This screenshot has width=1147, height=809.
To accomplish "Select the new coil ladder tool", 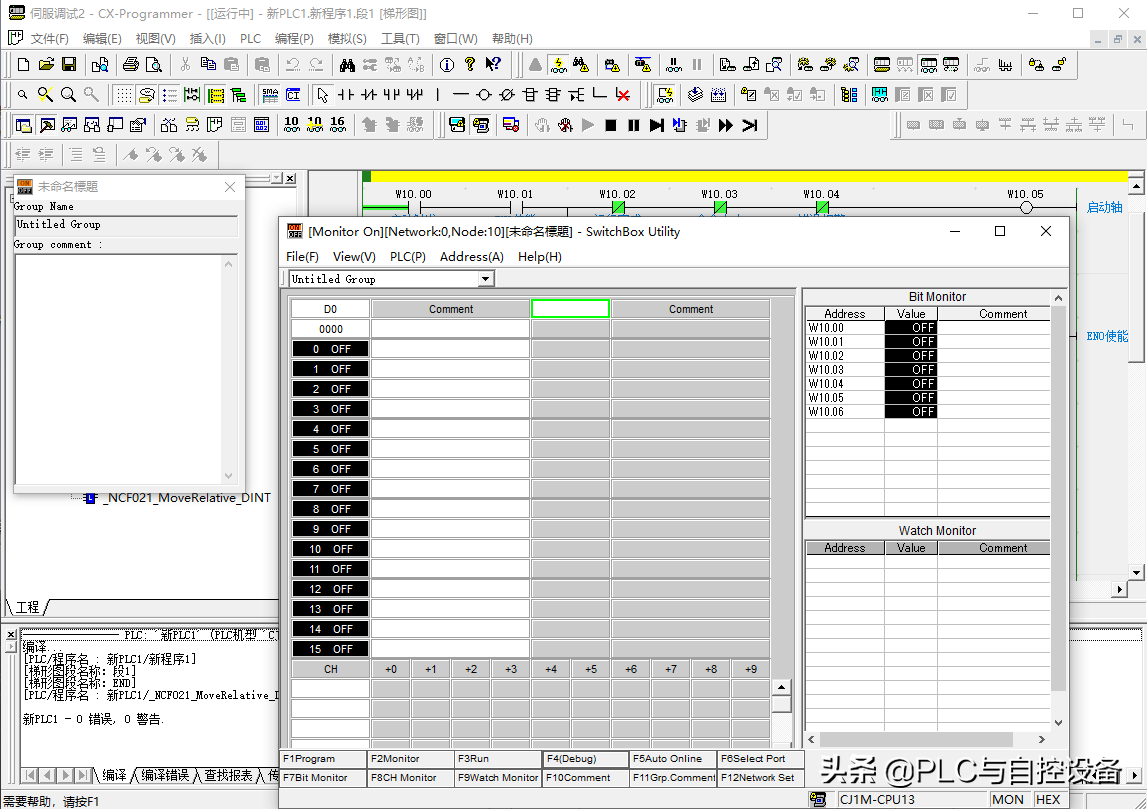I will (484, 95).
